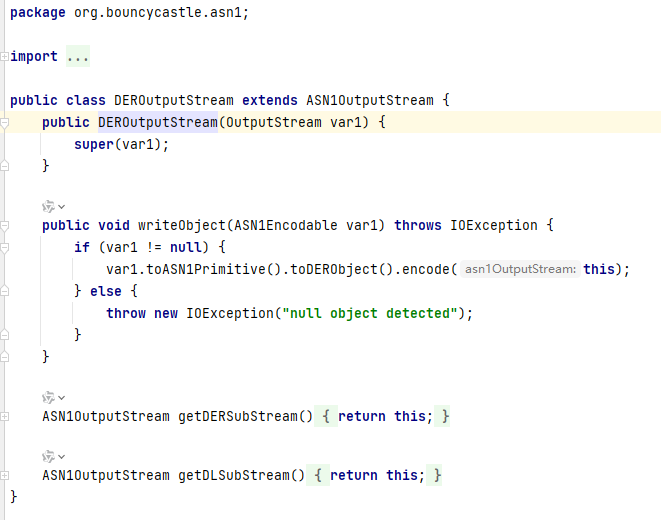Collapse the DEROutputStream constructor body
The image size is (661, 520).
point(4,123)
